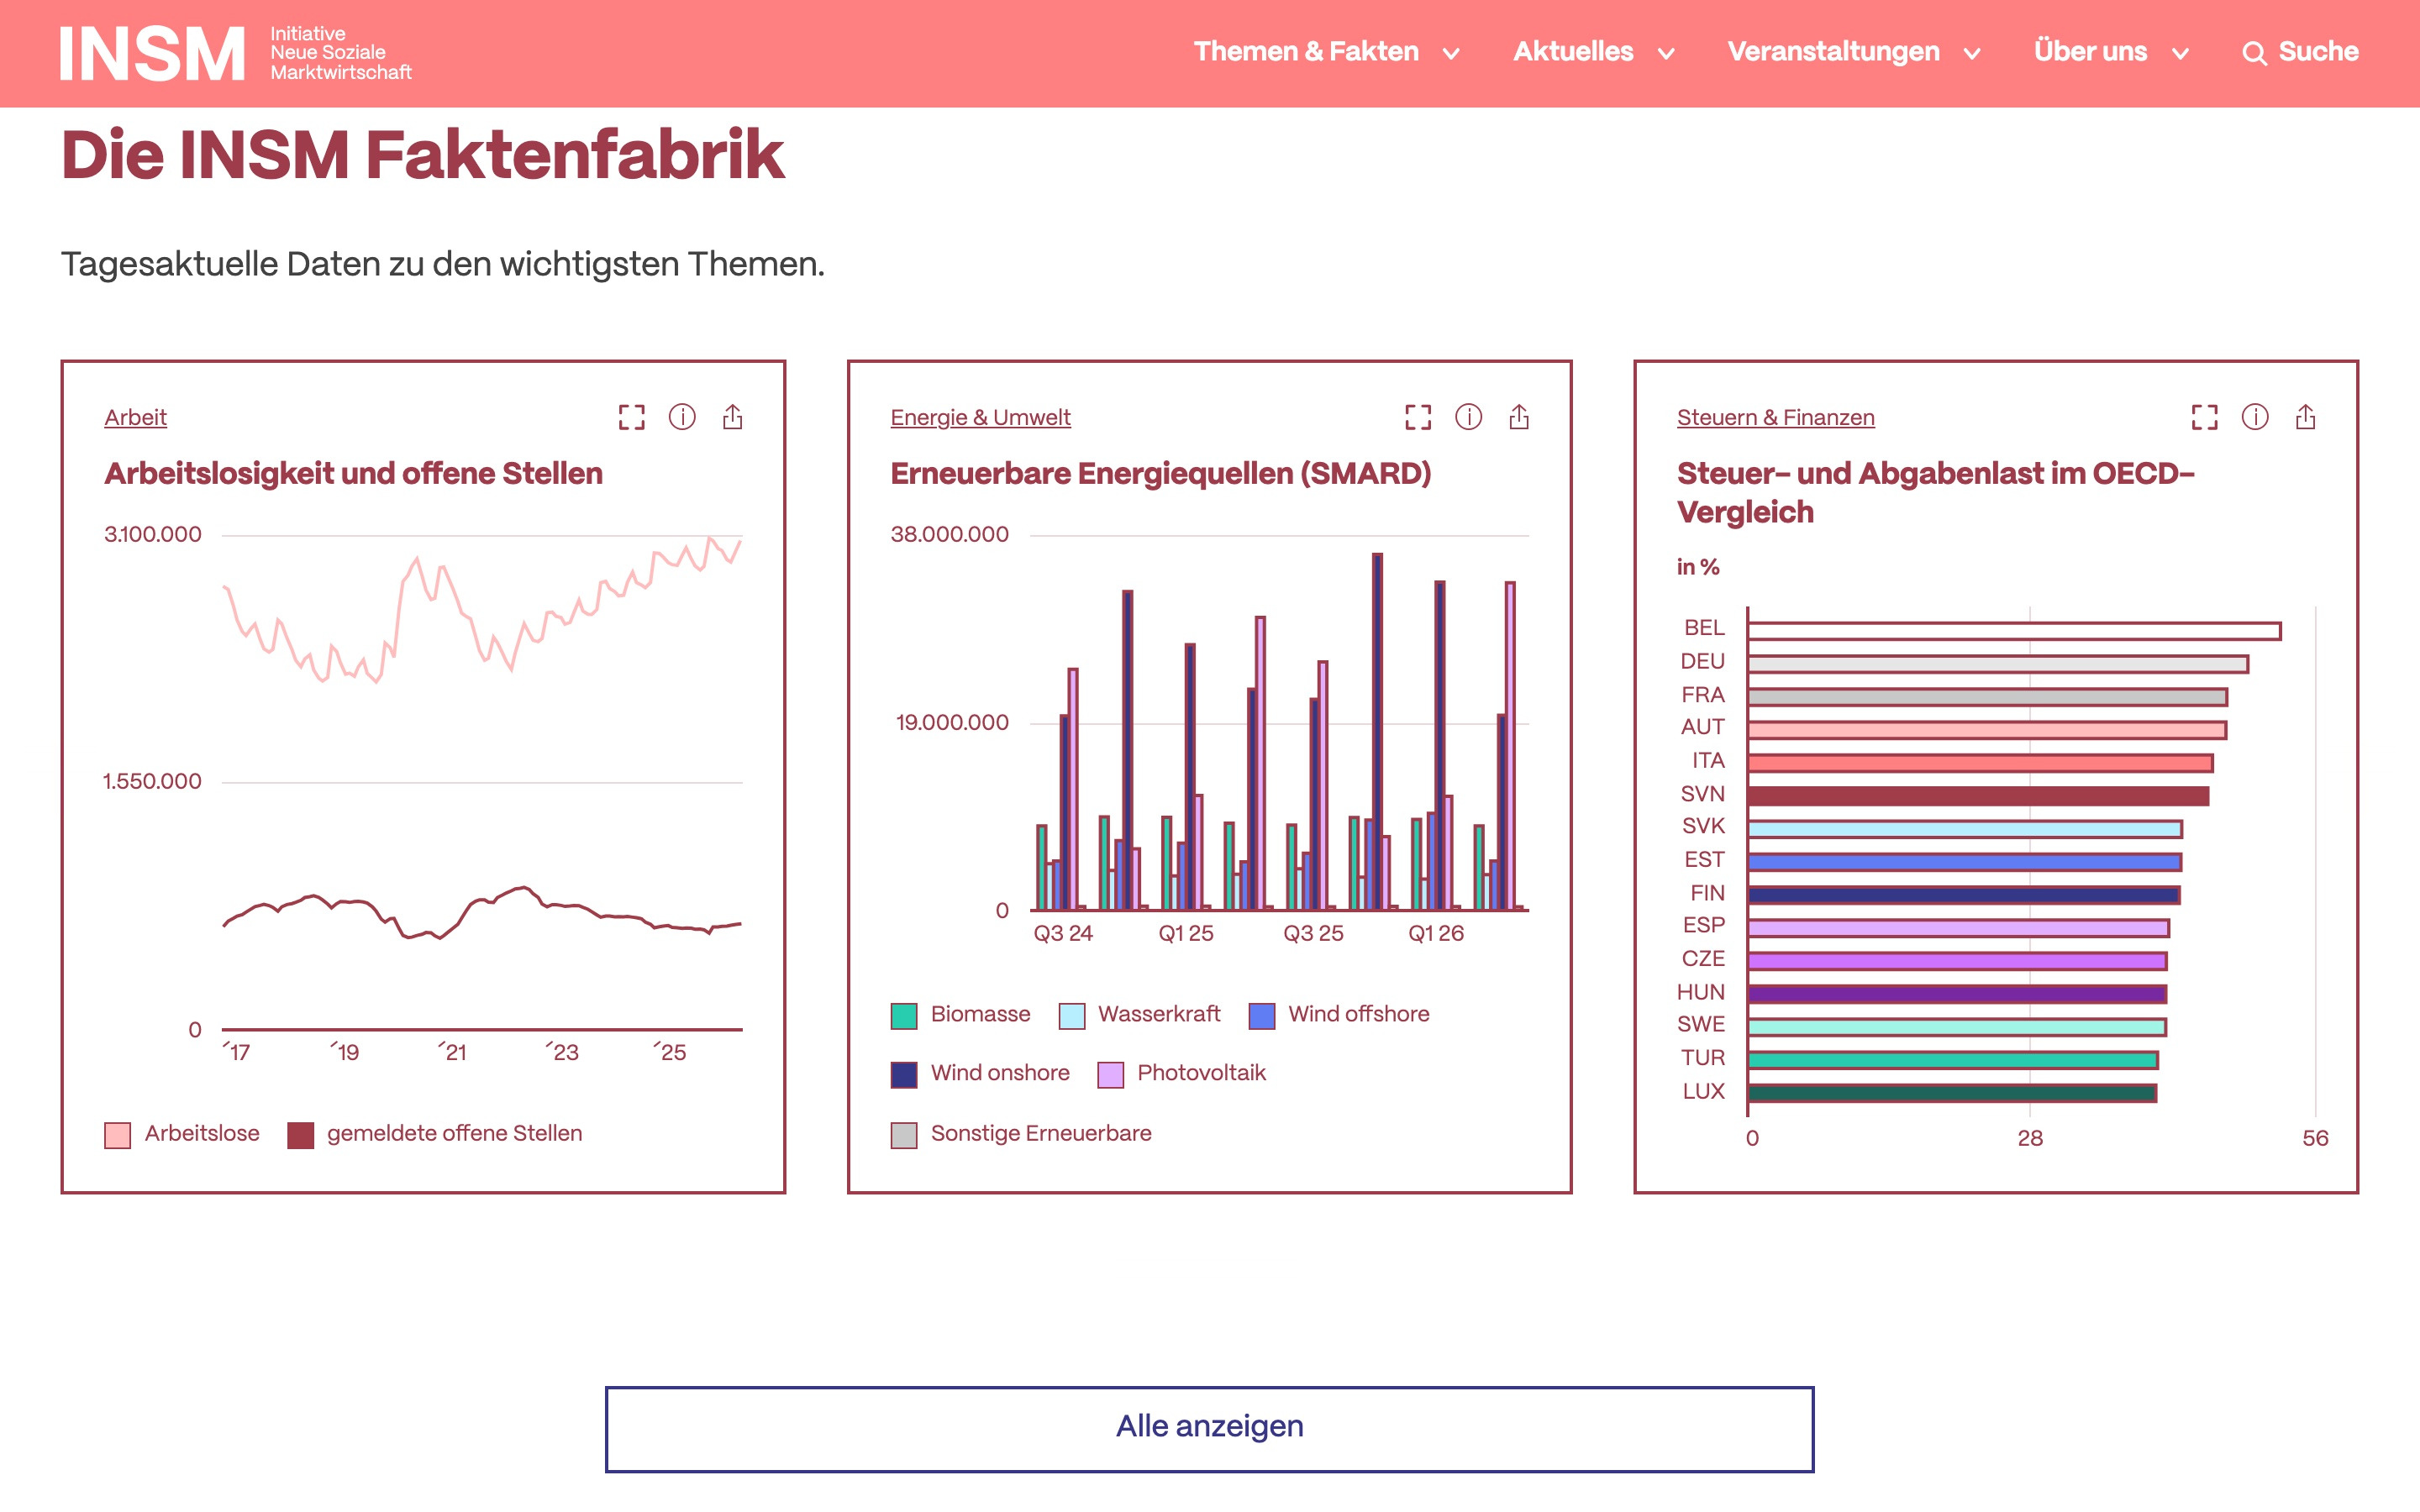The width and height of the screenshot is (2420, 1512).
Task: Share the Steuer- und Abgabenlast chart
Action: 2306,417
